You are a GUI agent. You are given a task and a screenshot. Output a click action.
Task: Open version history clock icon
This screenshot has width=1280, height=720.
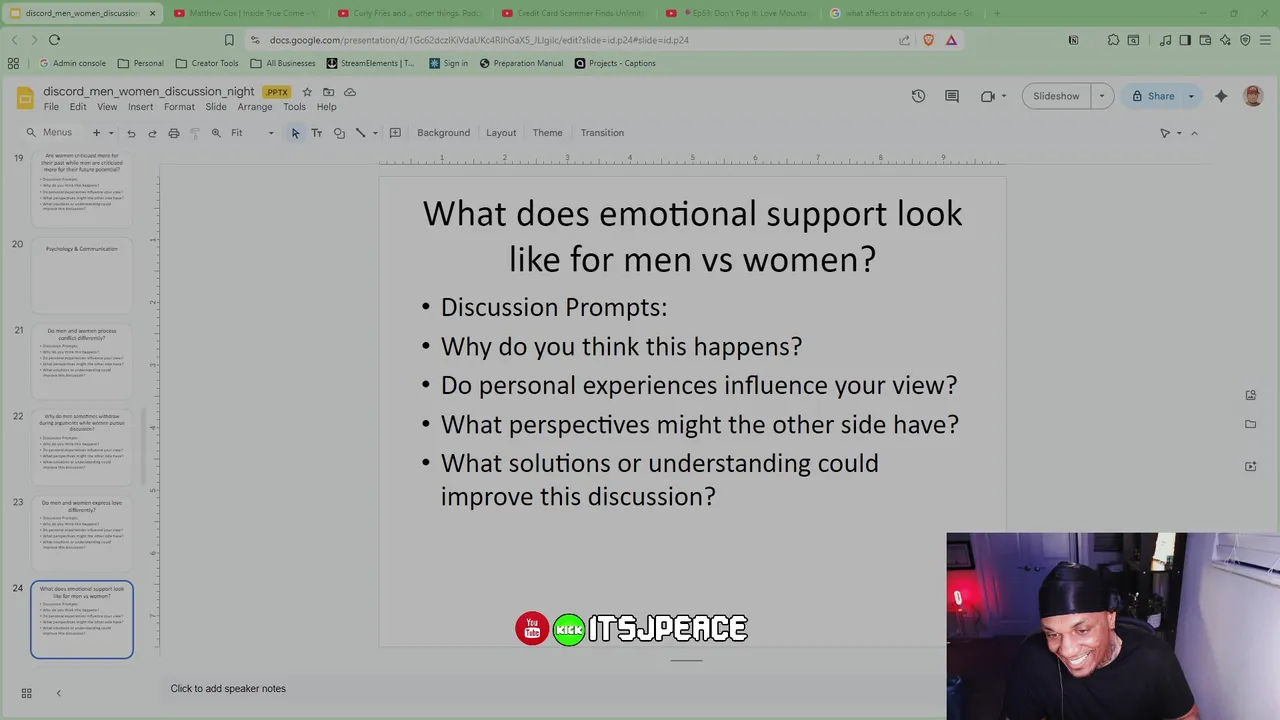click(918, 96)
